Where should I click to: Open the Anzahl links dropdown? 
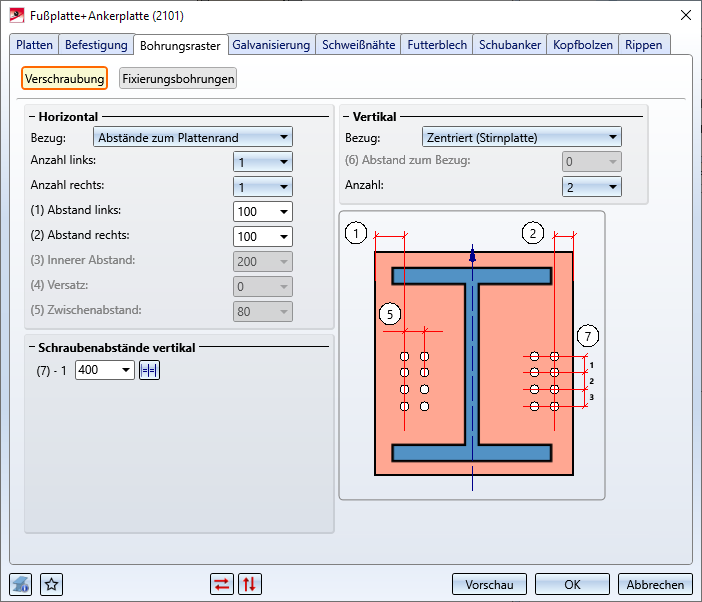262,161
